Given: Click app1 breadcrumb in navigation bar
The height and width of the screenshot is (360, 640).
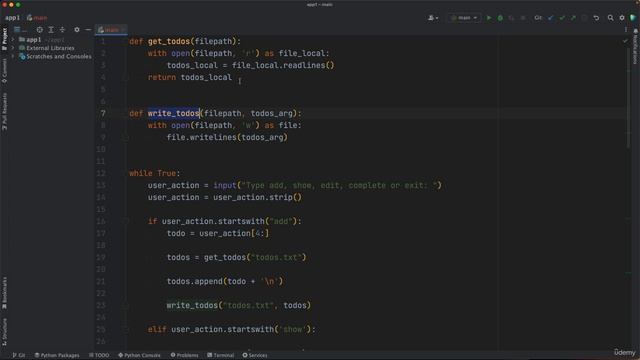Looking at the screenshot, I should (12, 18).
